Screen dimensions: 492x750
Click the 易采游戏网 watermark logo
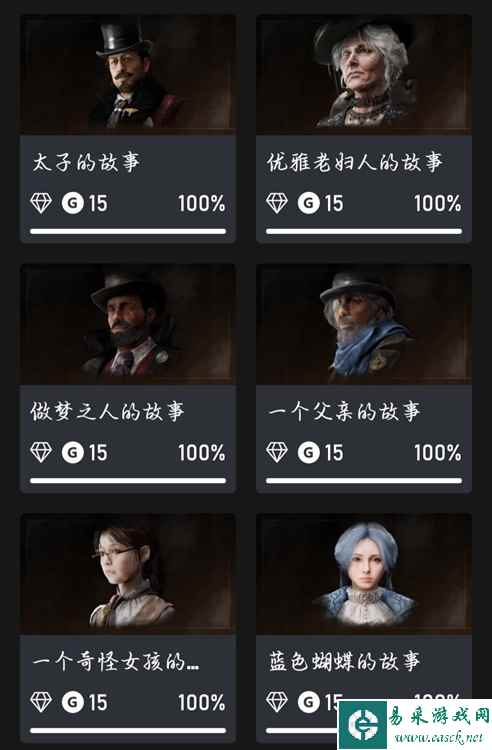(415, 725)
